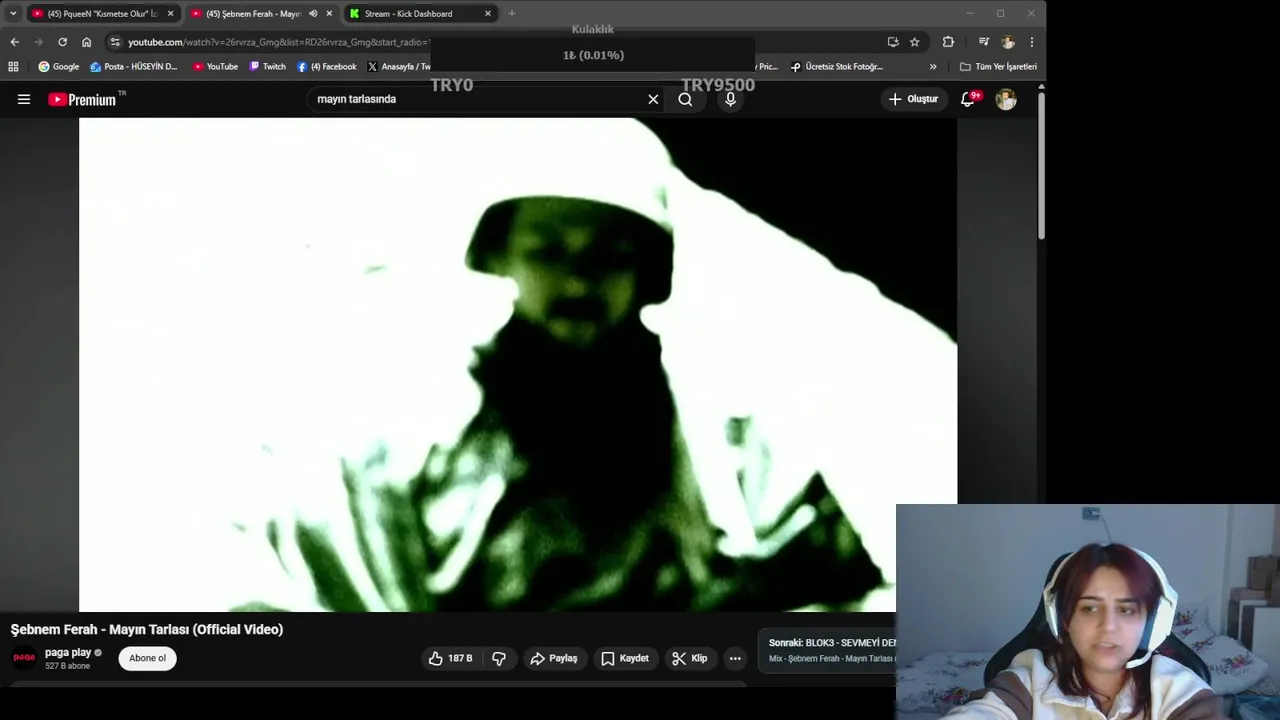Click the youtube.com address bar URL
1280x720 pixels.
278,42
